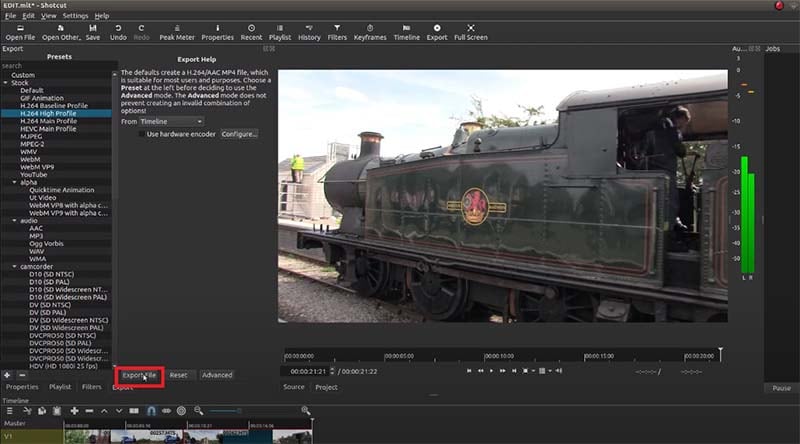This screenshot has height=444, width=800.
Task: Open the Keyframes panel
Action: 370,32
